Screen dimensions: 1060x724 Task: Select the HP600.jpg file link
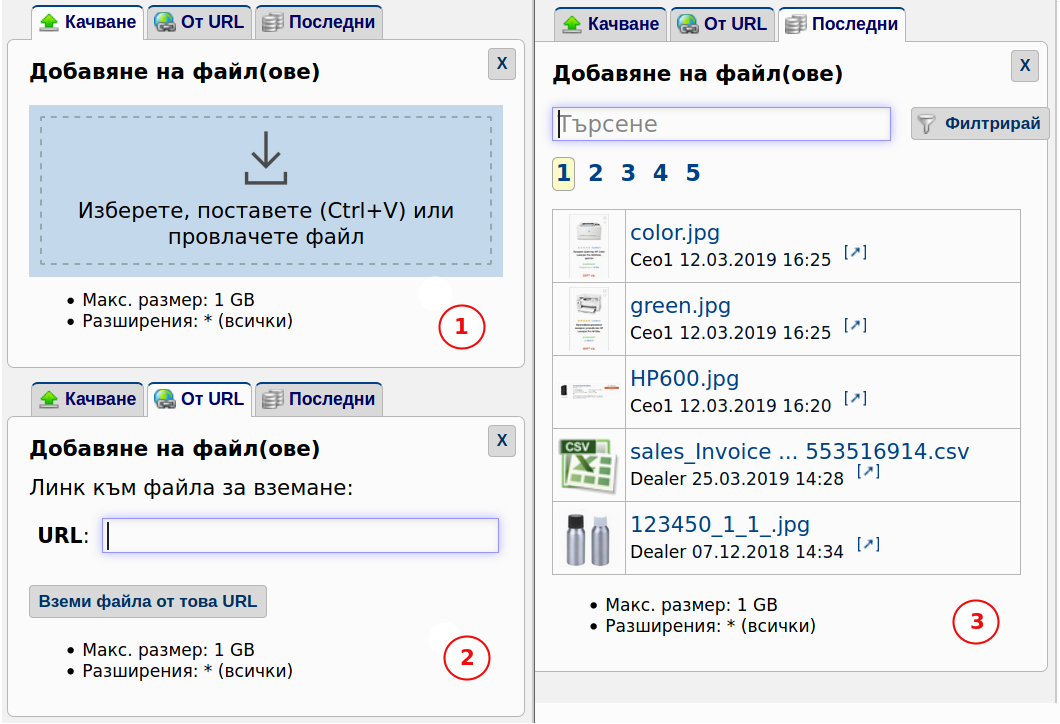click(684, 379)
